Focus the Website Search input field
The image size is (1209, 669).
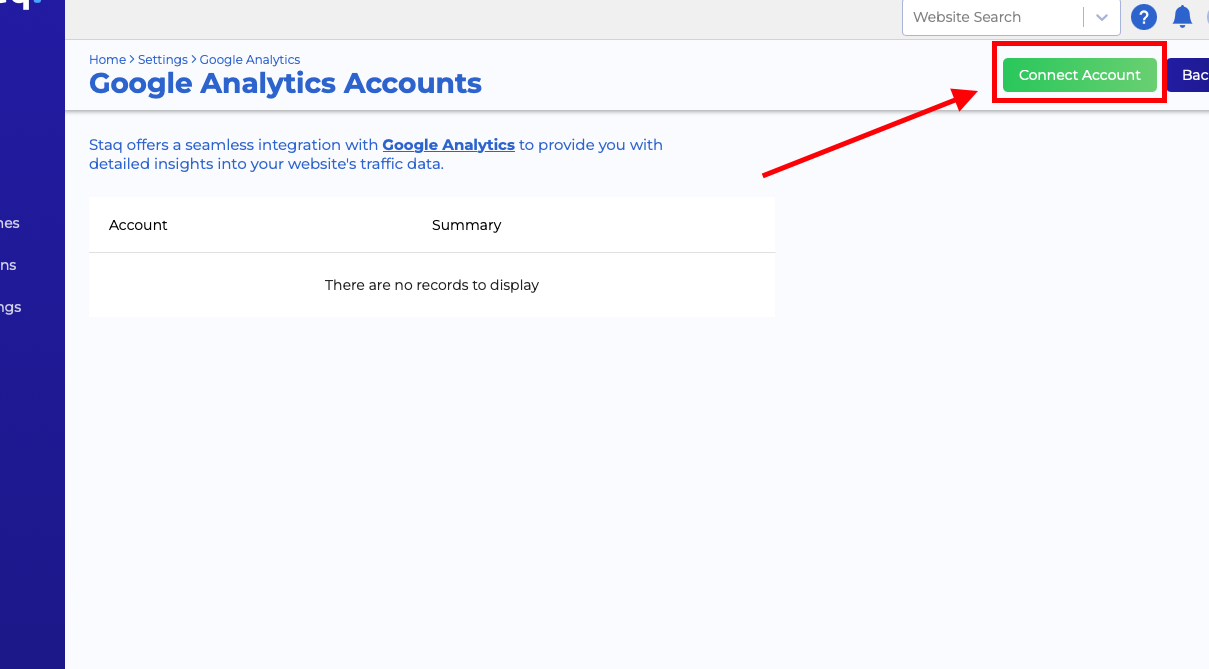[x=990, y=17]
